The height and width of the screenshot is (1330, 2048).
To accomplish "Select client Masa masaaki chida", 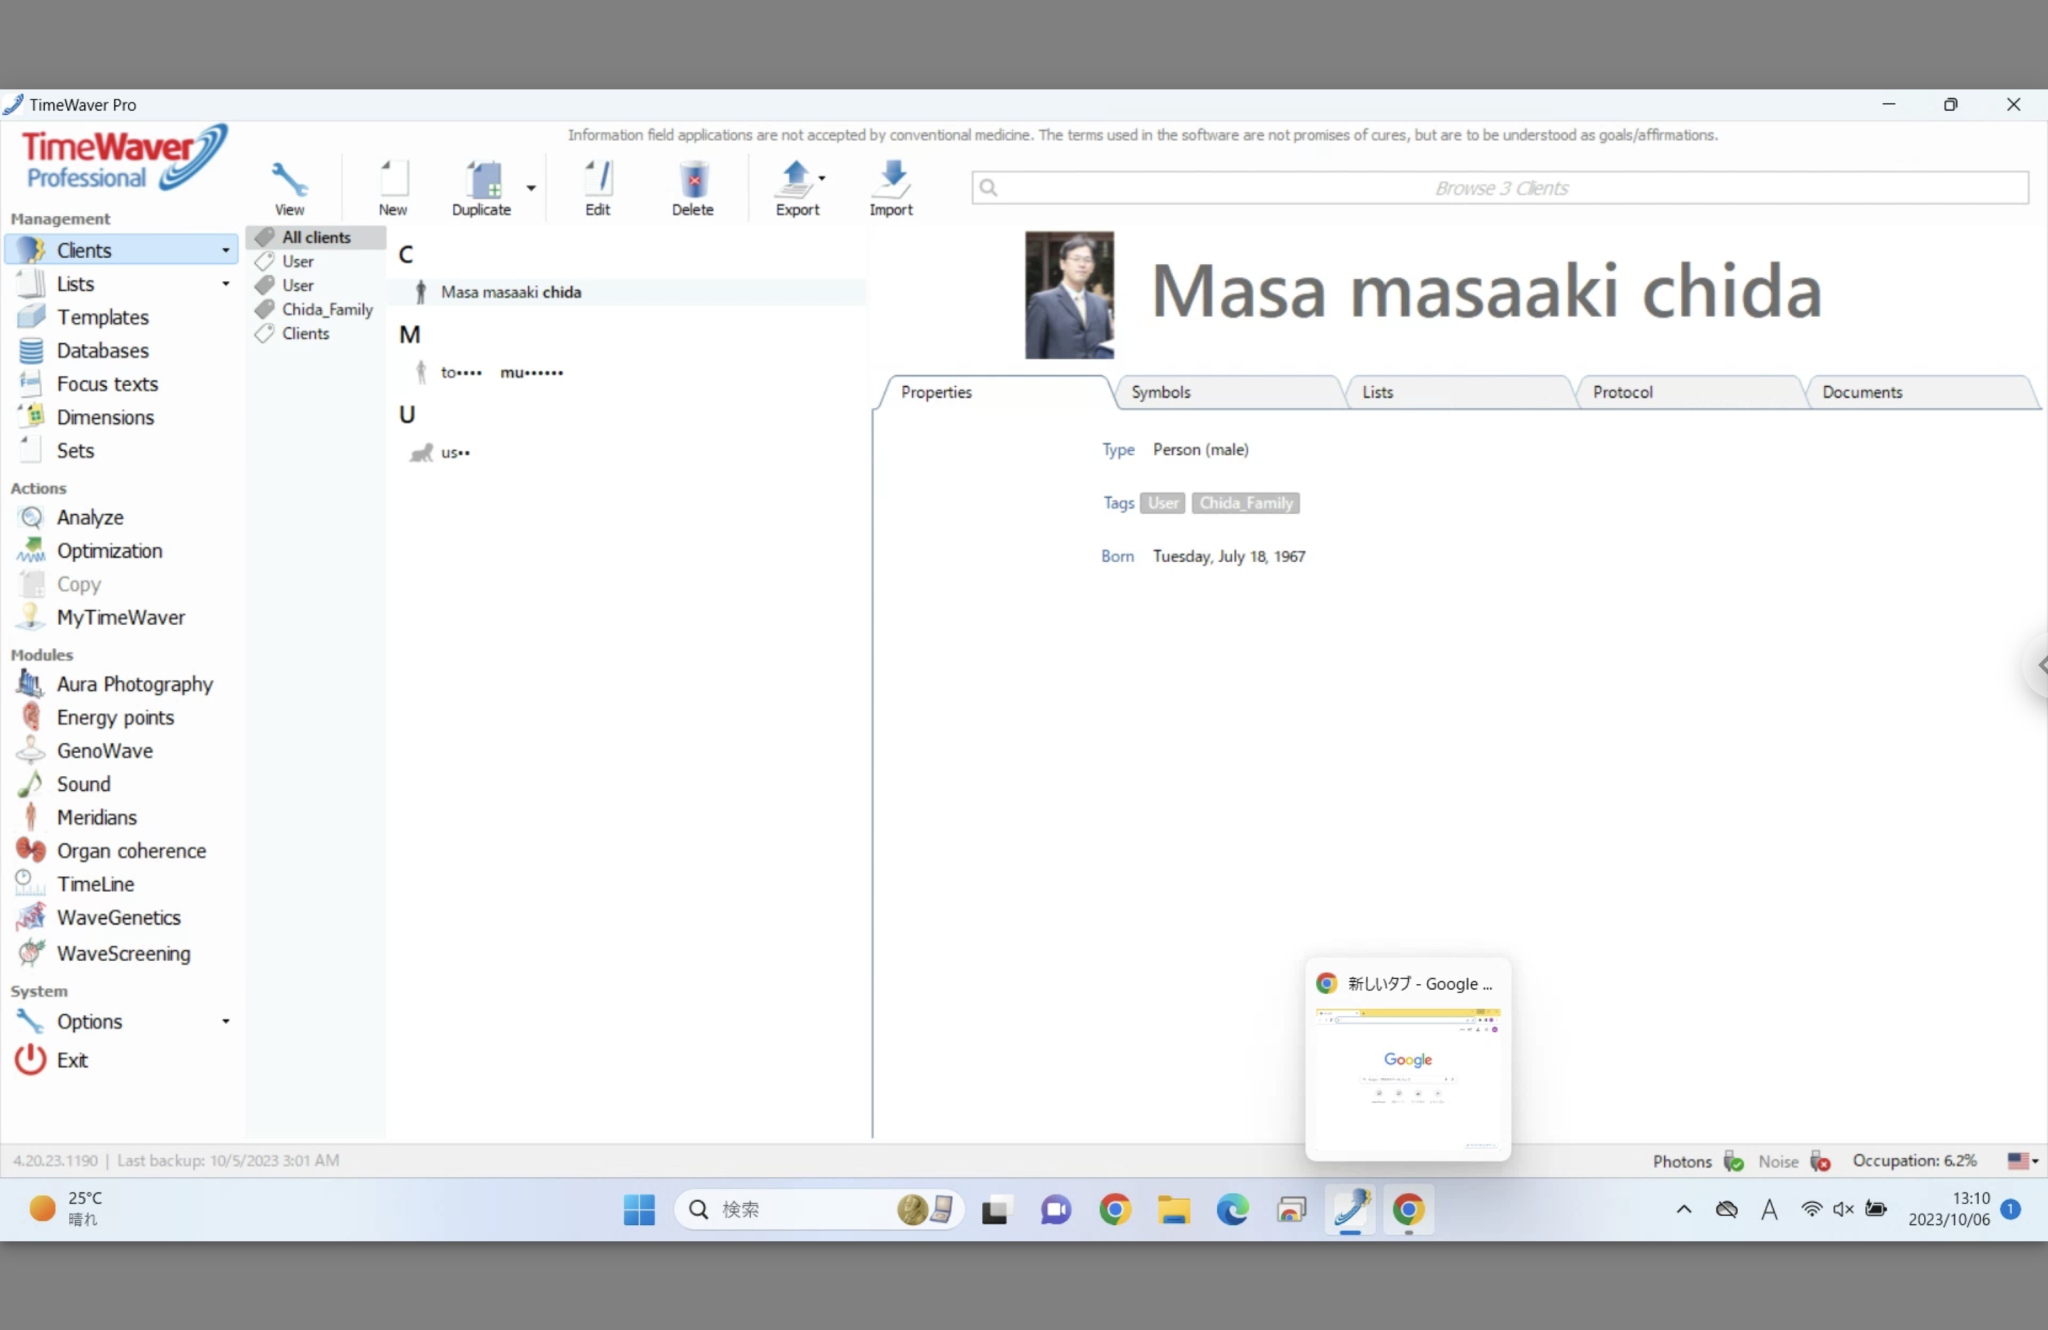I will point(511,292).
